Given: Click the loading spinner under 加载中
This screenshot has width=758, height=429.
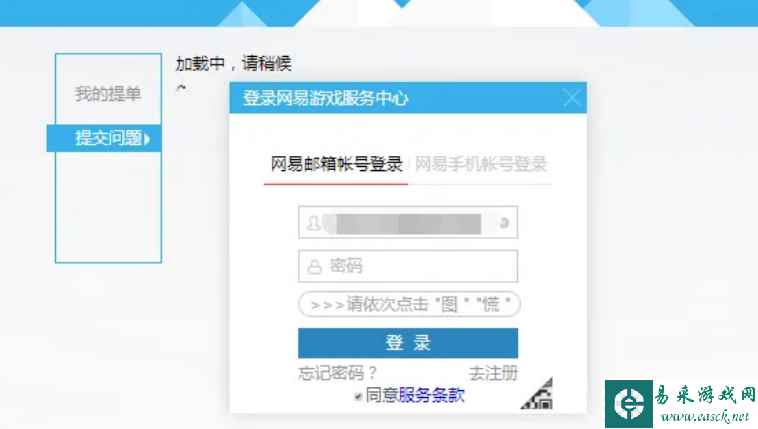Looking at the screenshot, I should pos(181,88).
